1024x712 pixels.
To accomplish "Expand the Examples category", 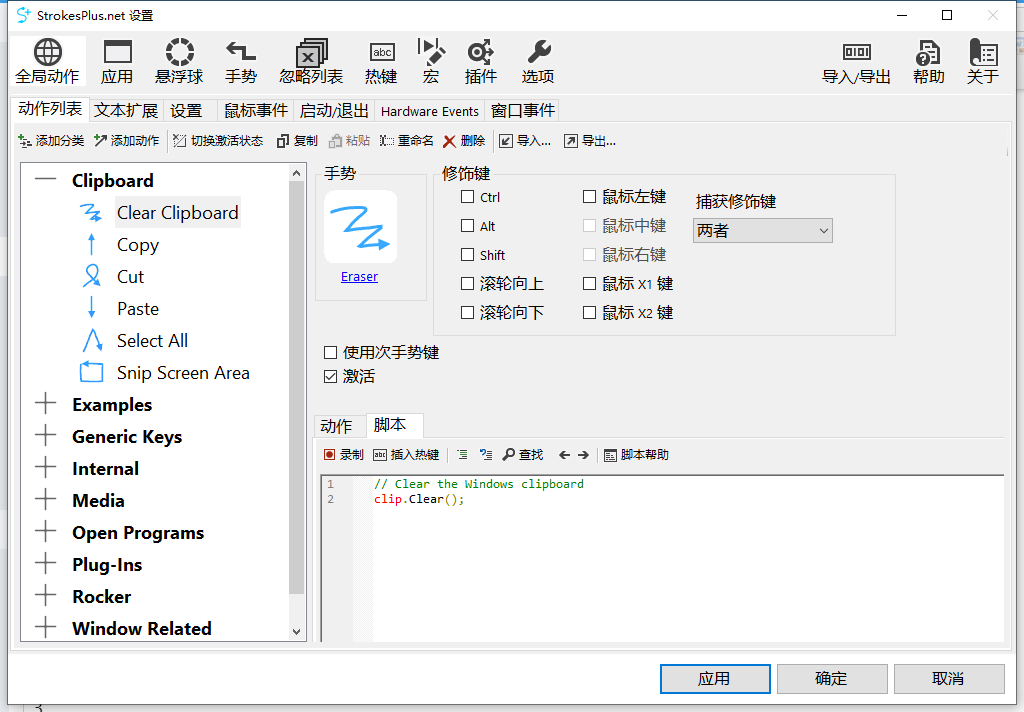I will click(x=45, y=404).
